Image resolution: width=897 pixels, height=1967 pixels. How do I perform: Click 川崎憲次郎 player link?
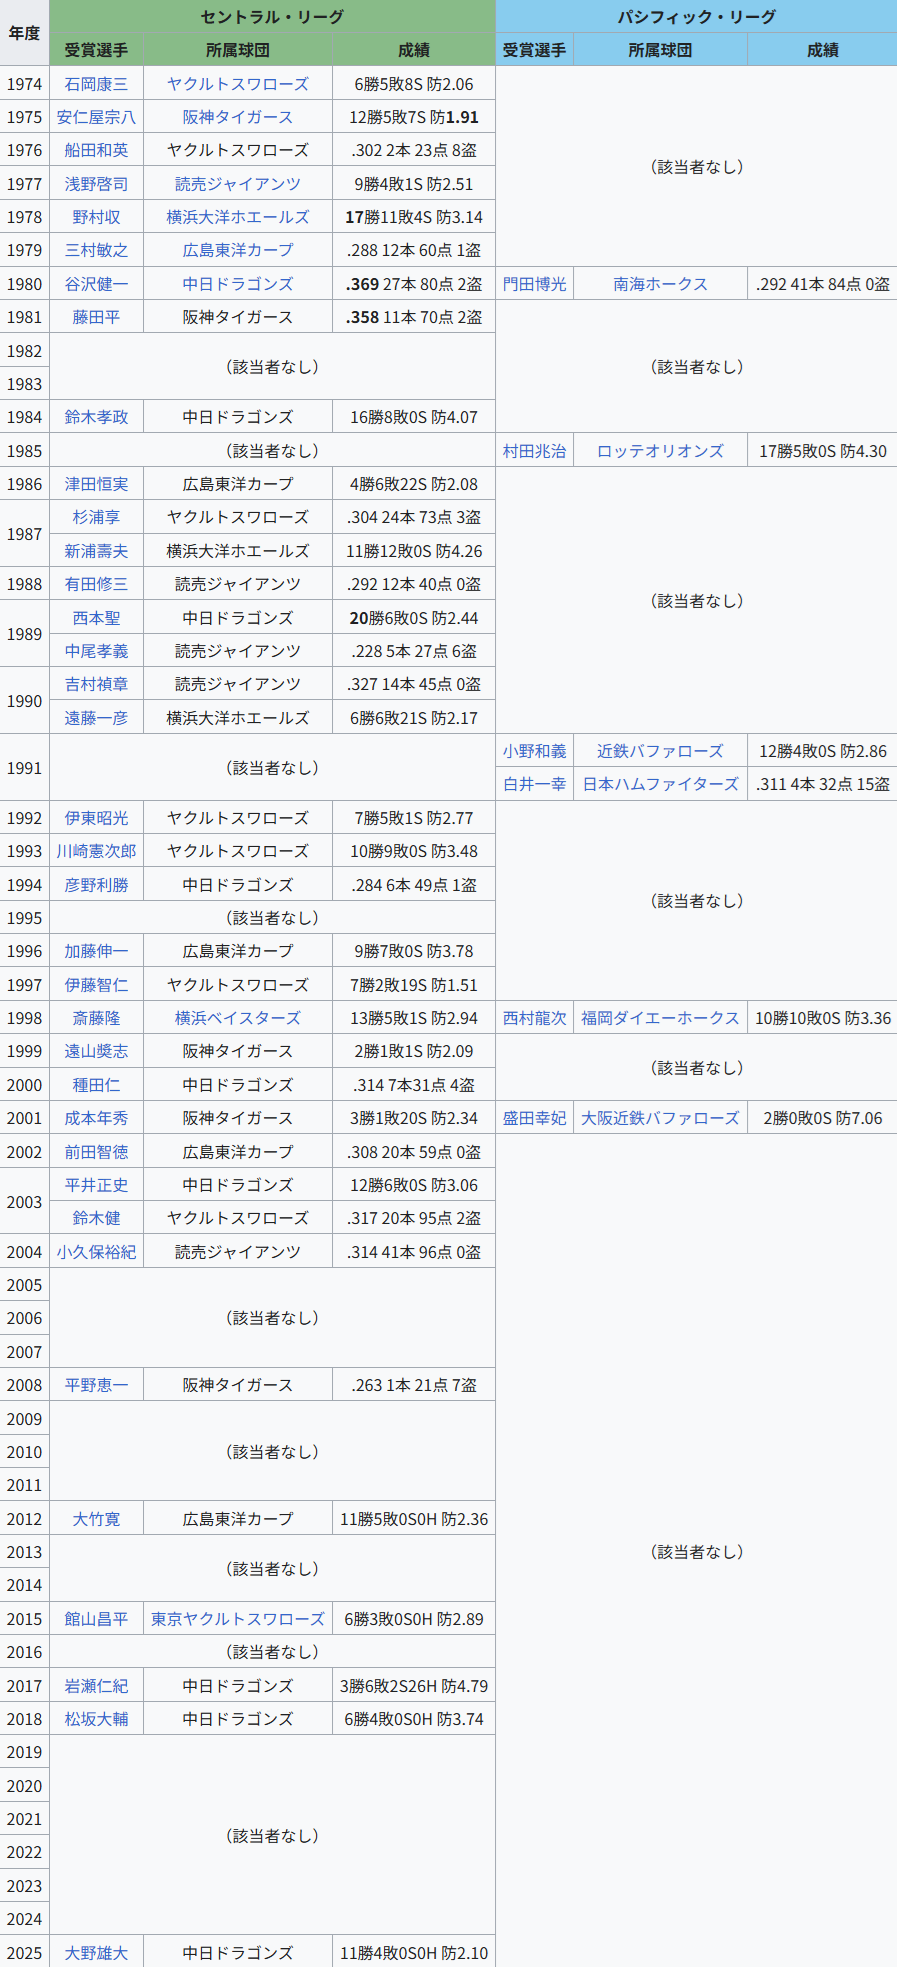click(96, 851)
